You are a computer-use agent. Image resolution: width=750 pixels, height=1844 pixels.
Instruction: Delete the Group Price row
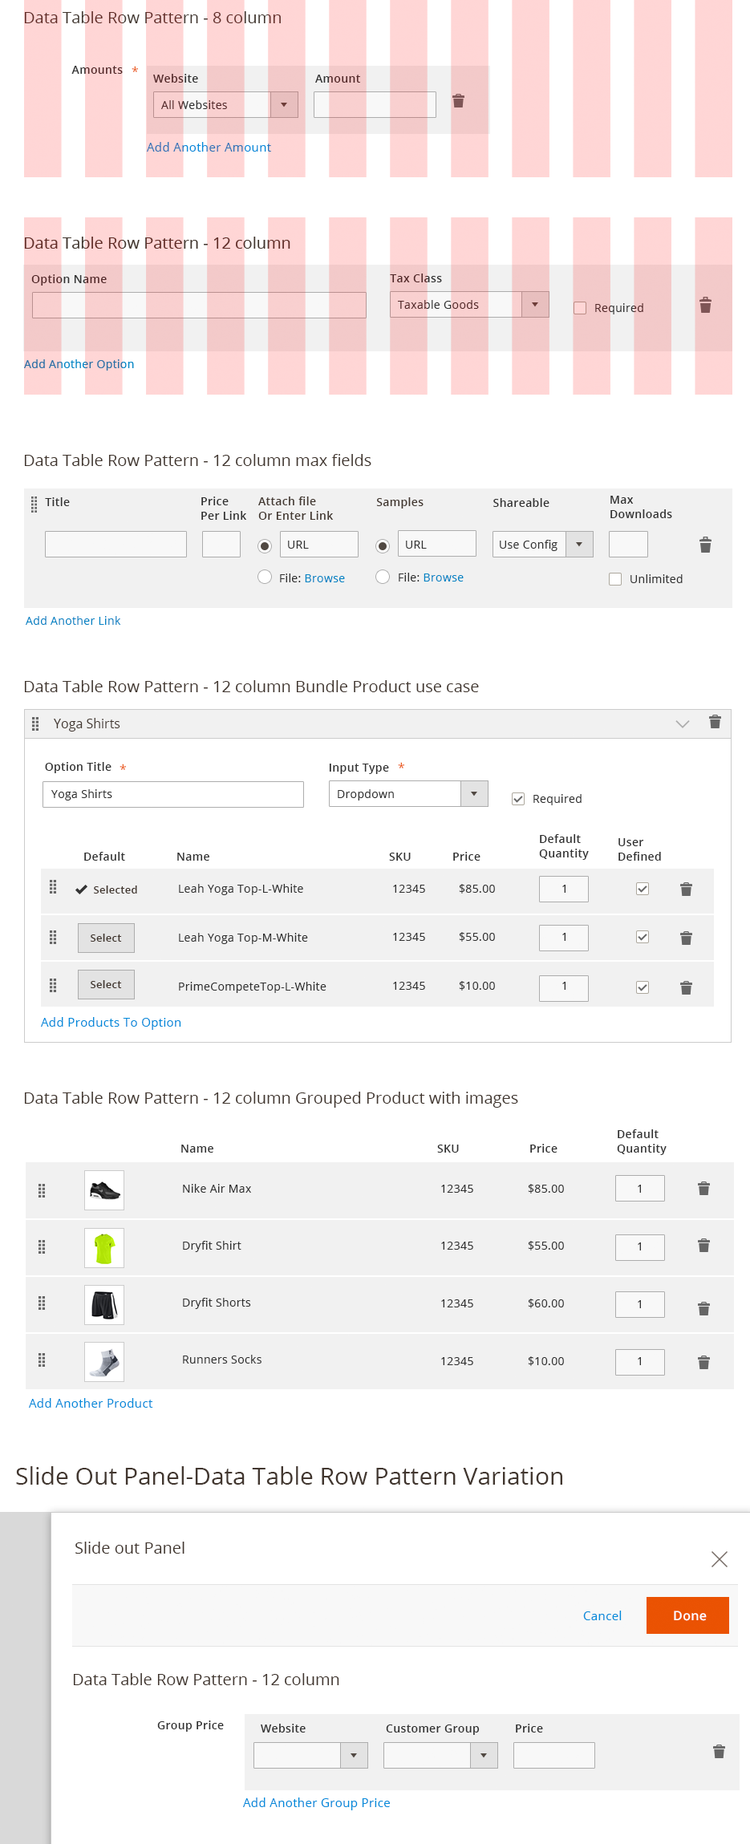[719, 1752]
